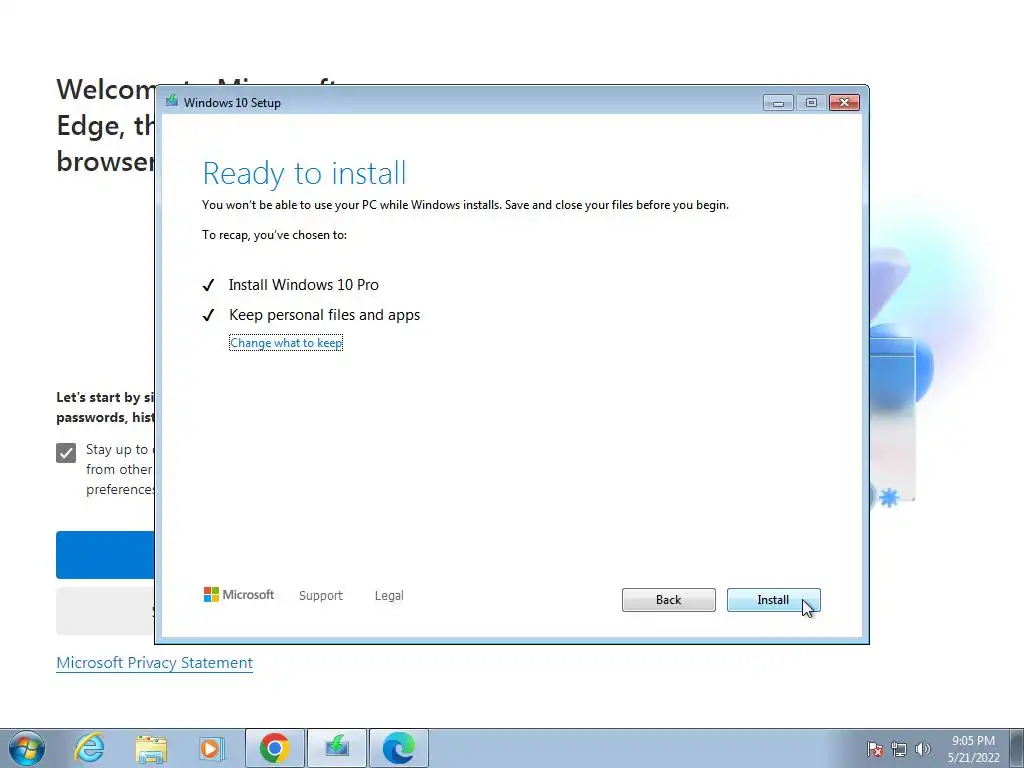Uncheck the Stay up to date checkbox in Edge

[x=66, y=453]
